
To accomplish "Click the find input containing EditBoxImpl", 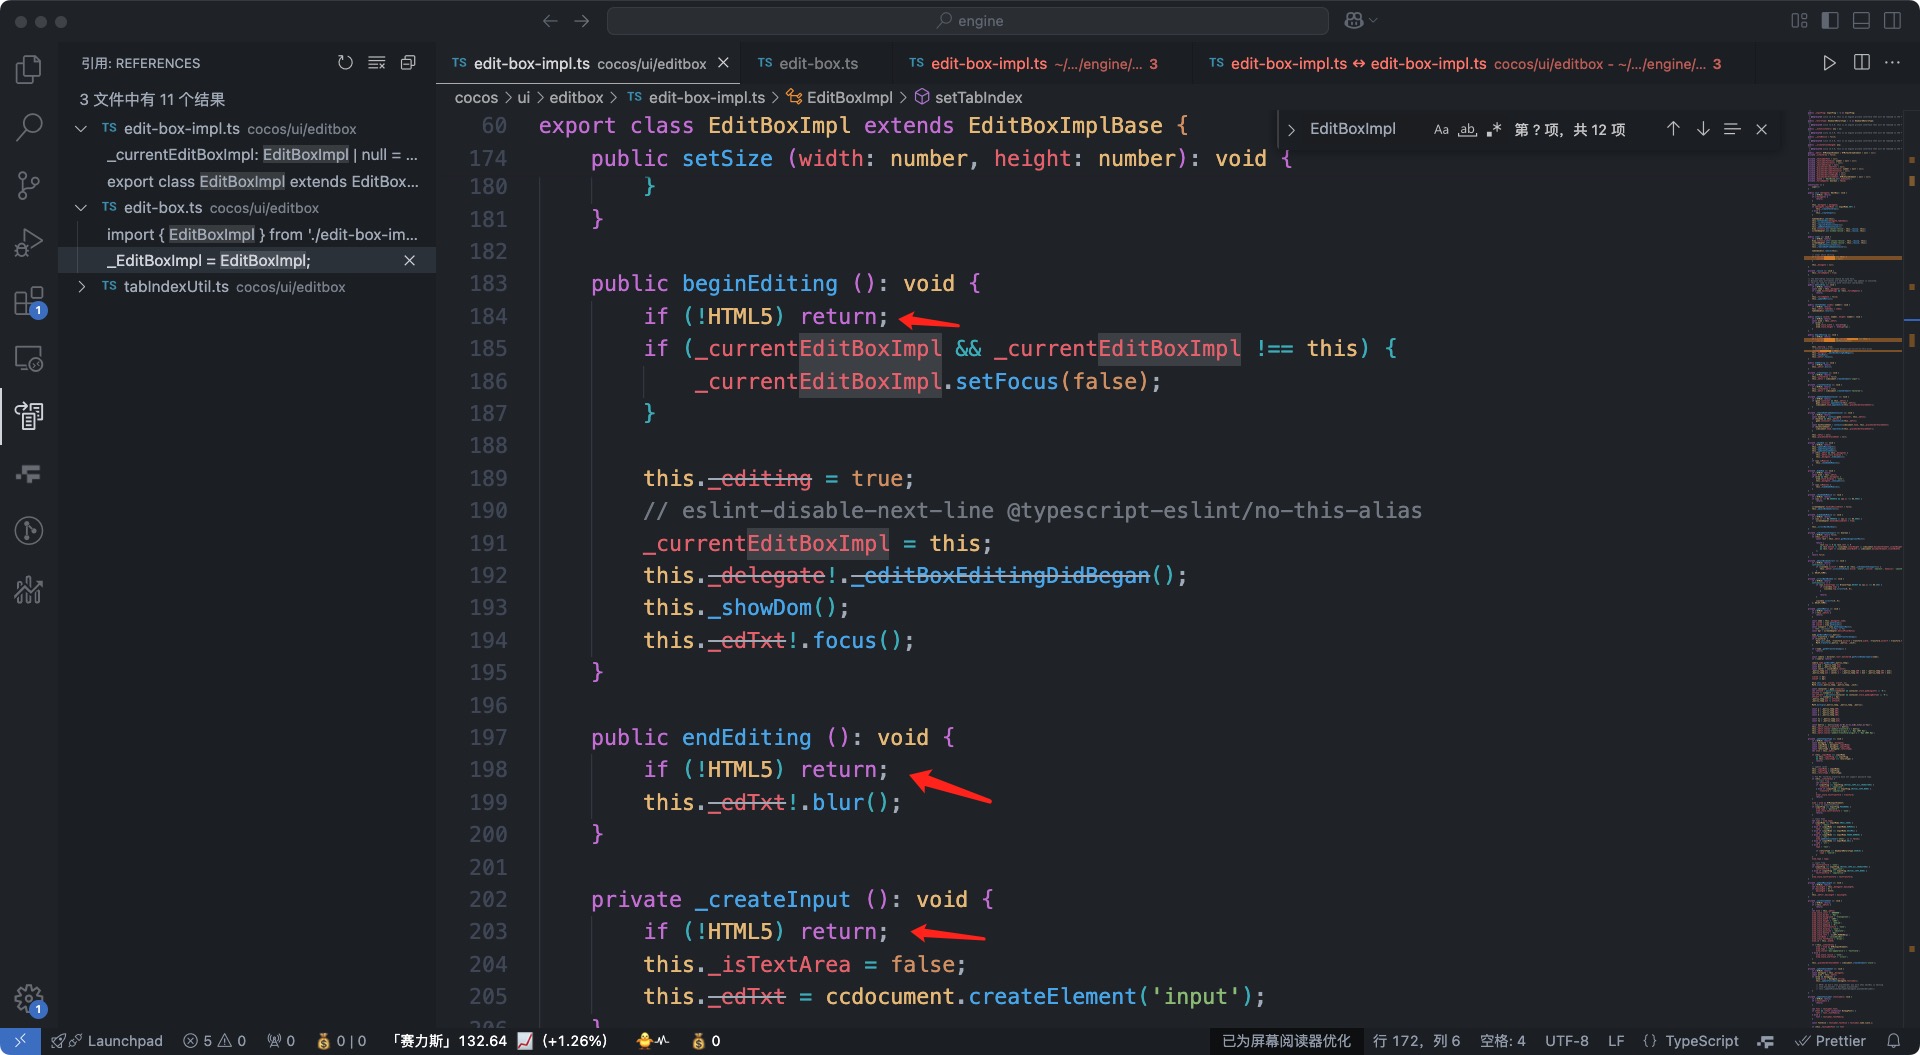I will pos(1365,129).
